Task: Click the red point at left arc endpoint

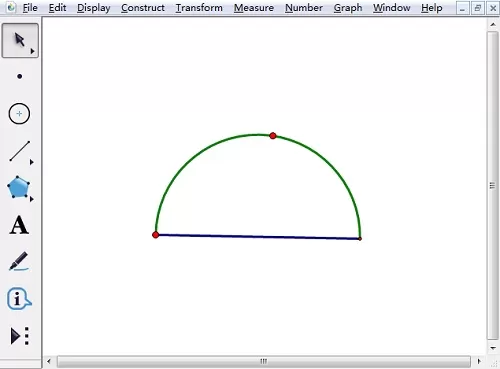Action: [155, 235]
